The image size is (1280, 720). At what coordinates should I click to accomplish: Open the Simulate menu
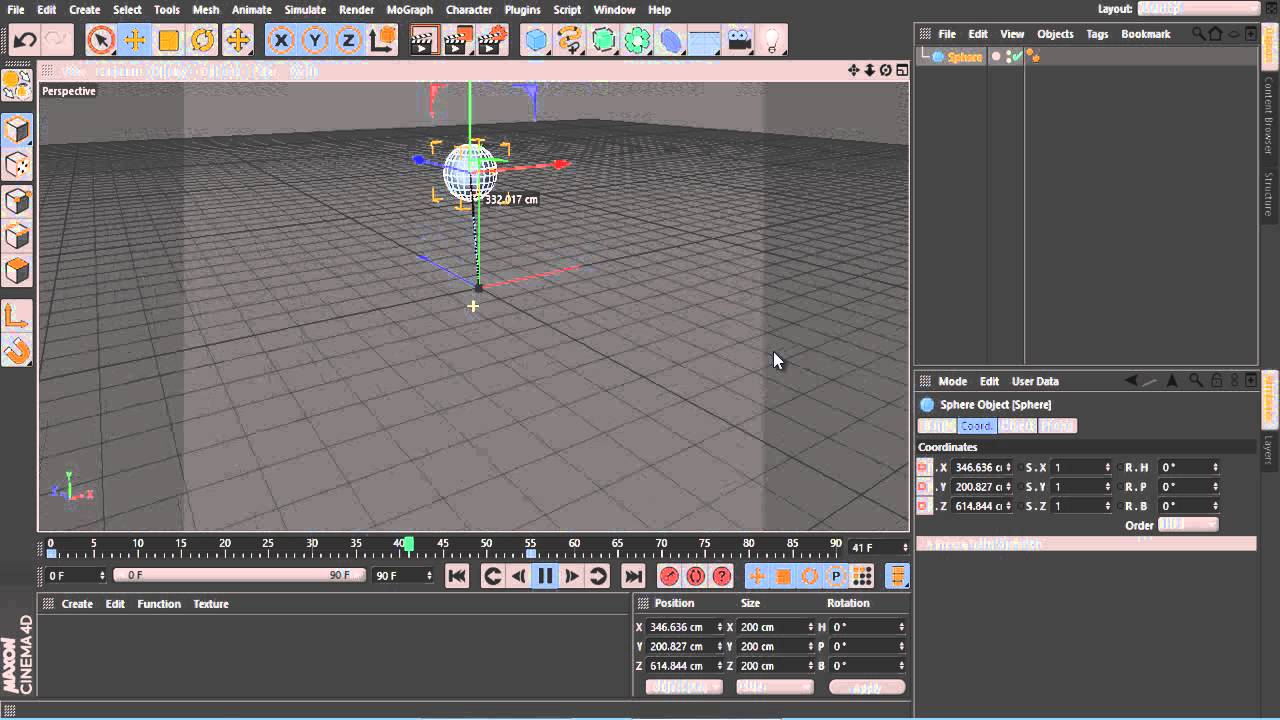[x=305, y=10]
